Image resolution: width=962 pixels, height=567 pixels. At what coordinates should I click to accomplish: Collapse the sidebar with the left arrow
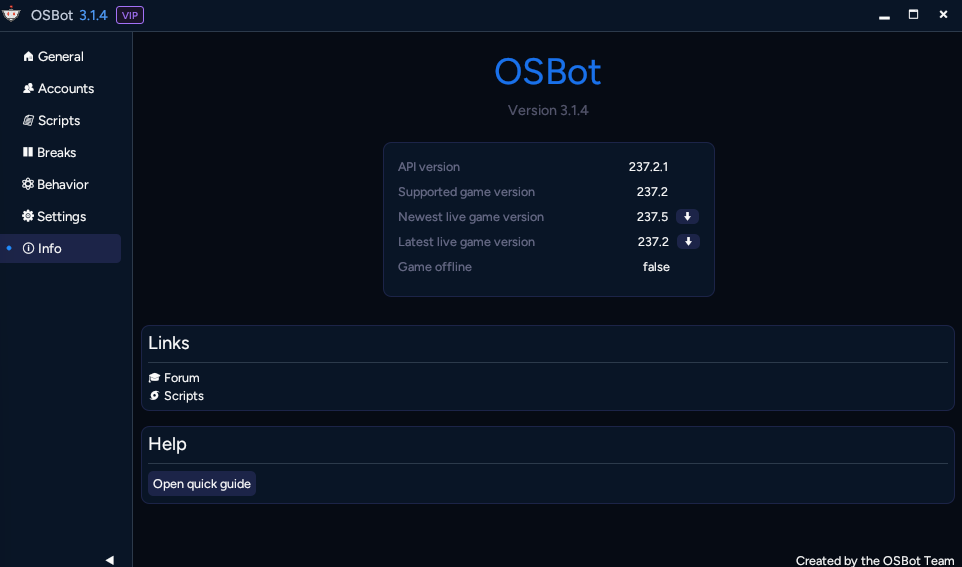(109, 560)
